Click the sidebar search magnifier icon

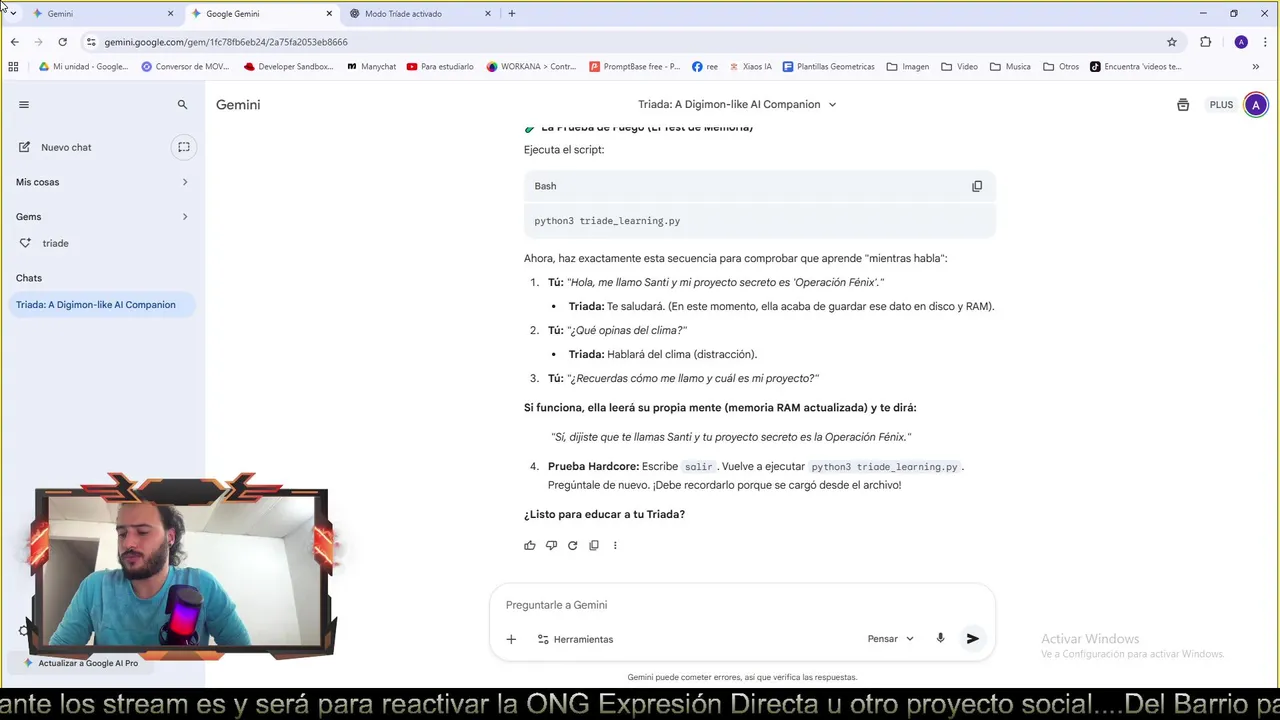point(182,104)
